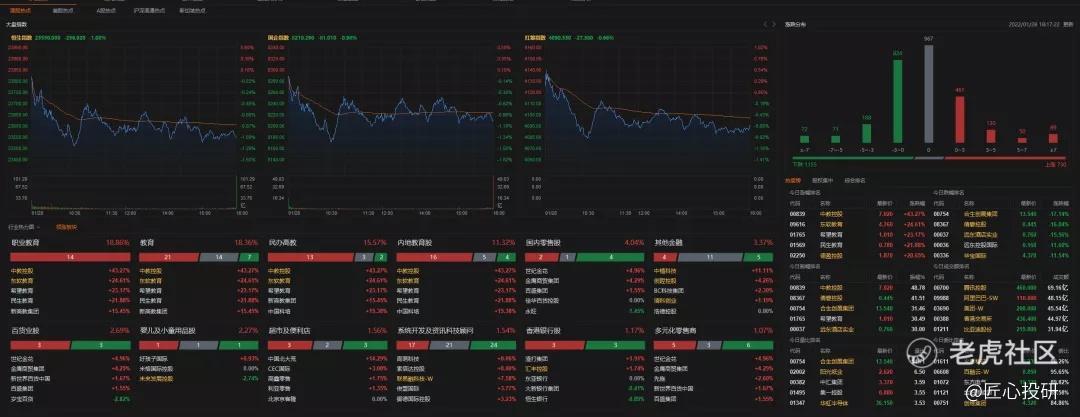
Task: Open the 民办高教 sector card title
Action: pos(283,243)
